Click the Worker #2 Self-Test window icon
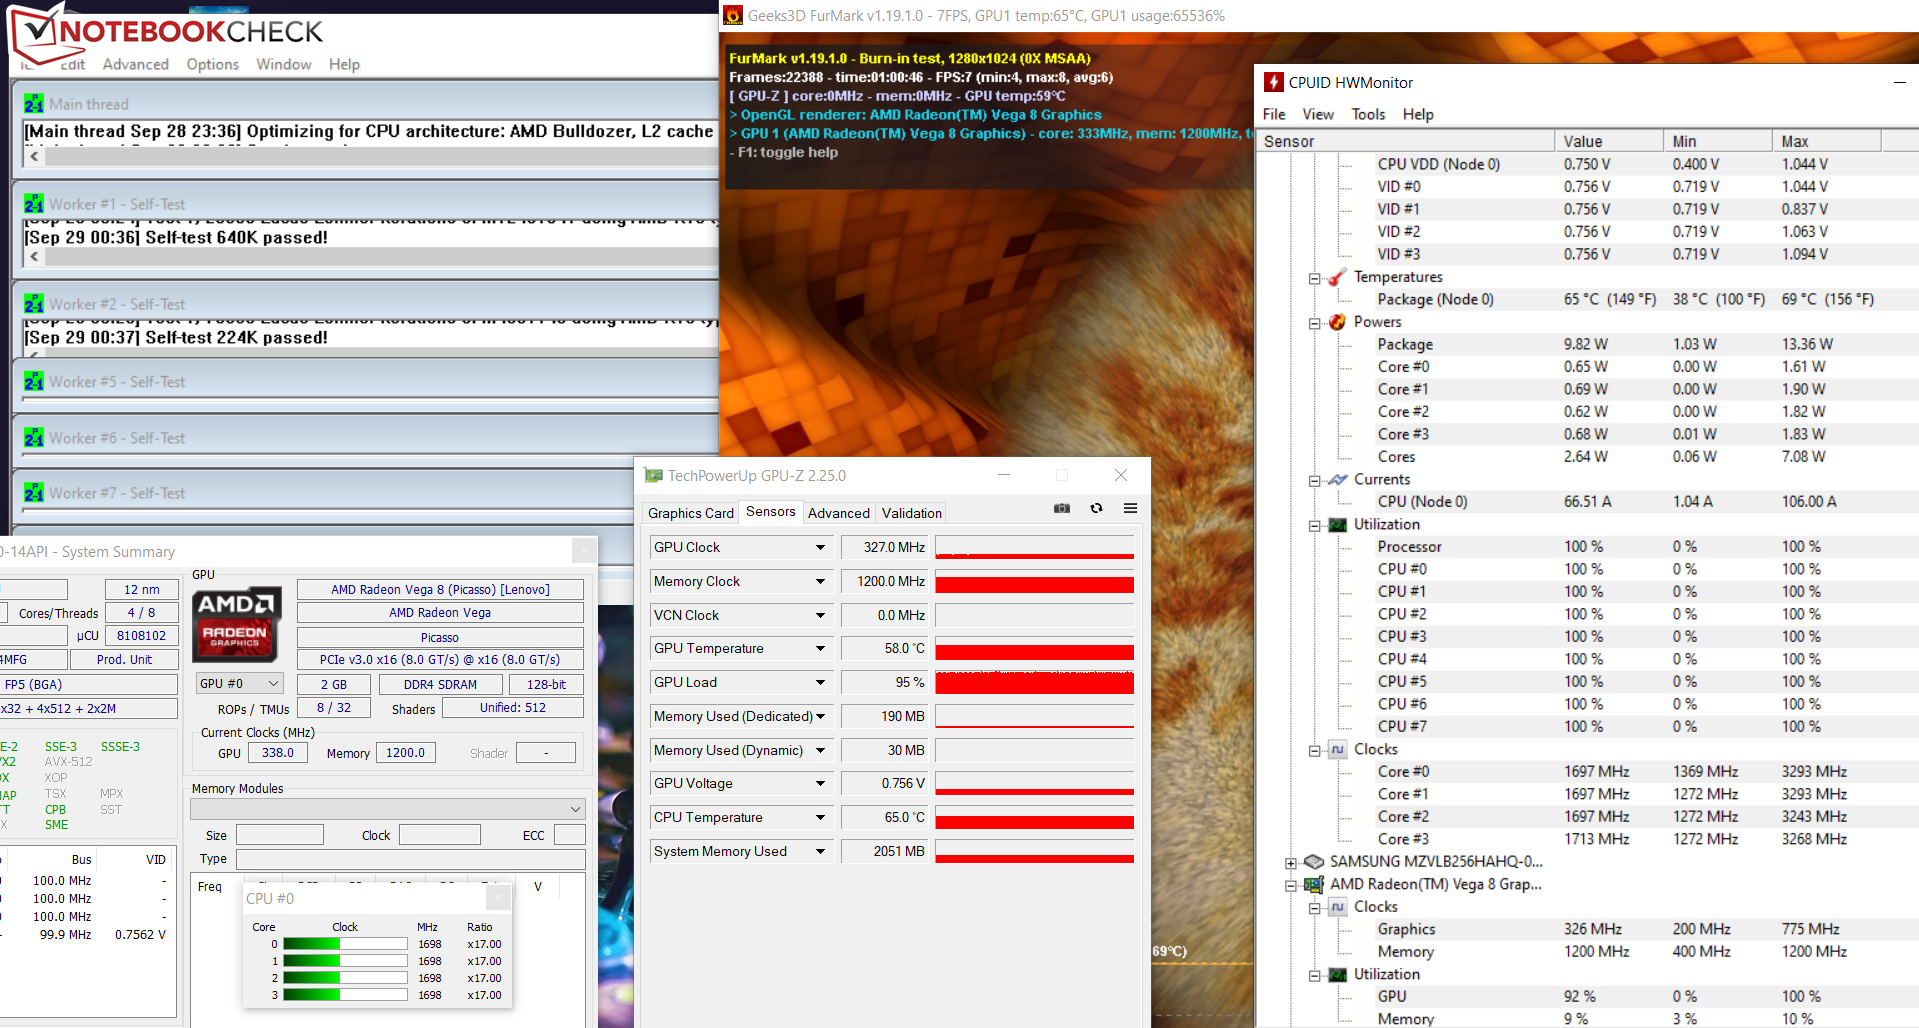This screenshot has height=1028, width=1919. tap(34, 304)
